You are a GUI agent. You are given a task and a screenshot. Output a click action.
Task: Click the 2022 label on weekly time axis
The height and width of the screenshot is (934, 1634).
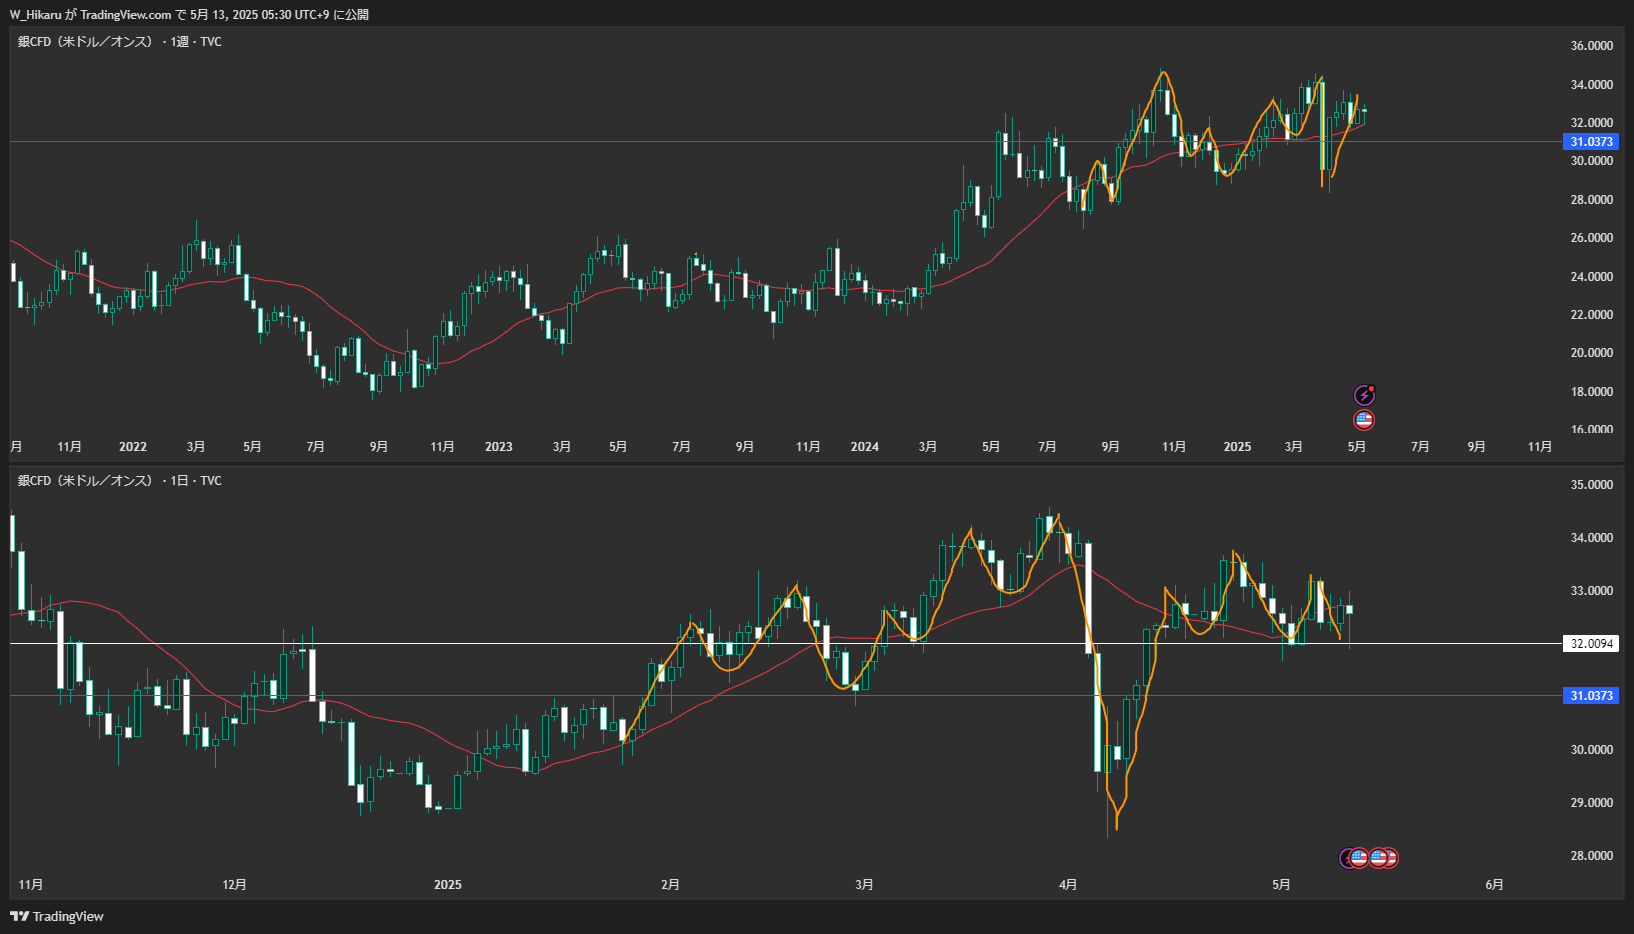(133, 447)
